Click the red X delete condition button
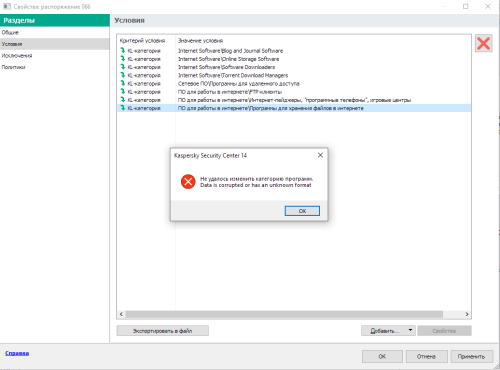500x370 pixels. coord(483,43)
